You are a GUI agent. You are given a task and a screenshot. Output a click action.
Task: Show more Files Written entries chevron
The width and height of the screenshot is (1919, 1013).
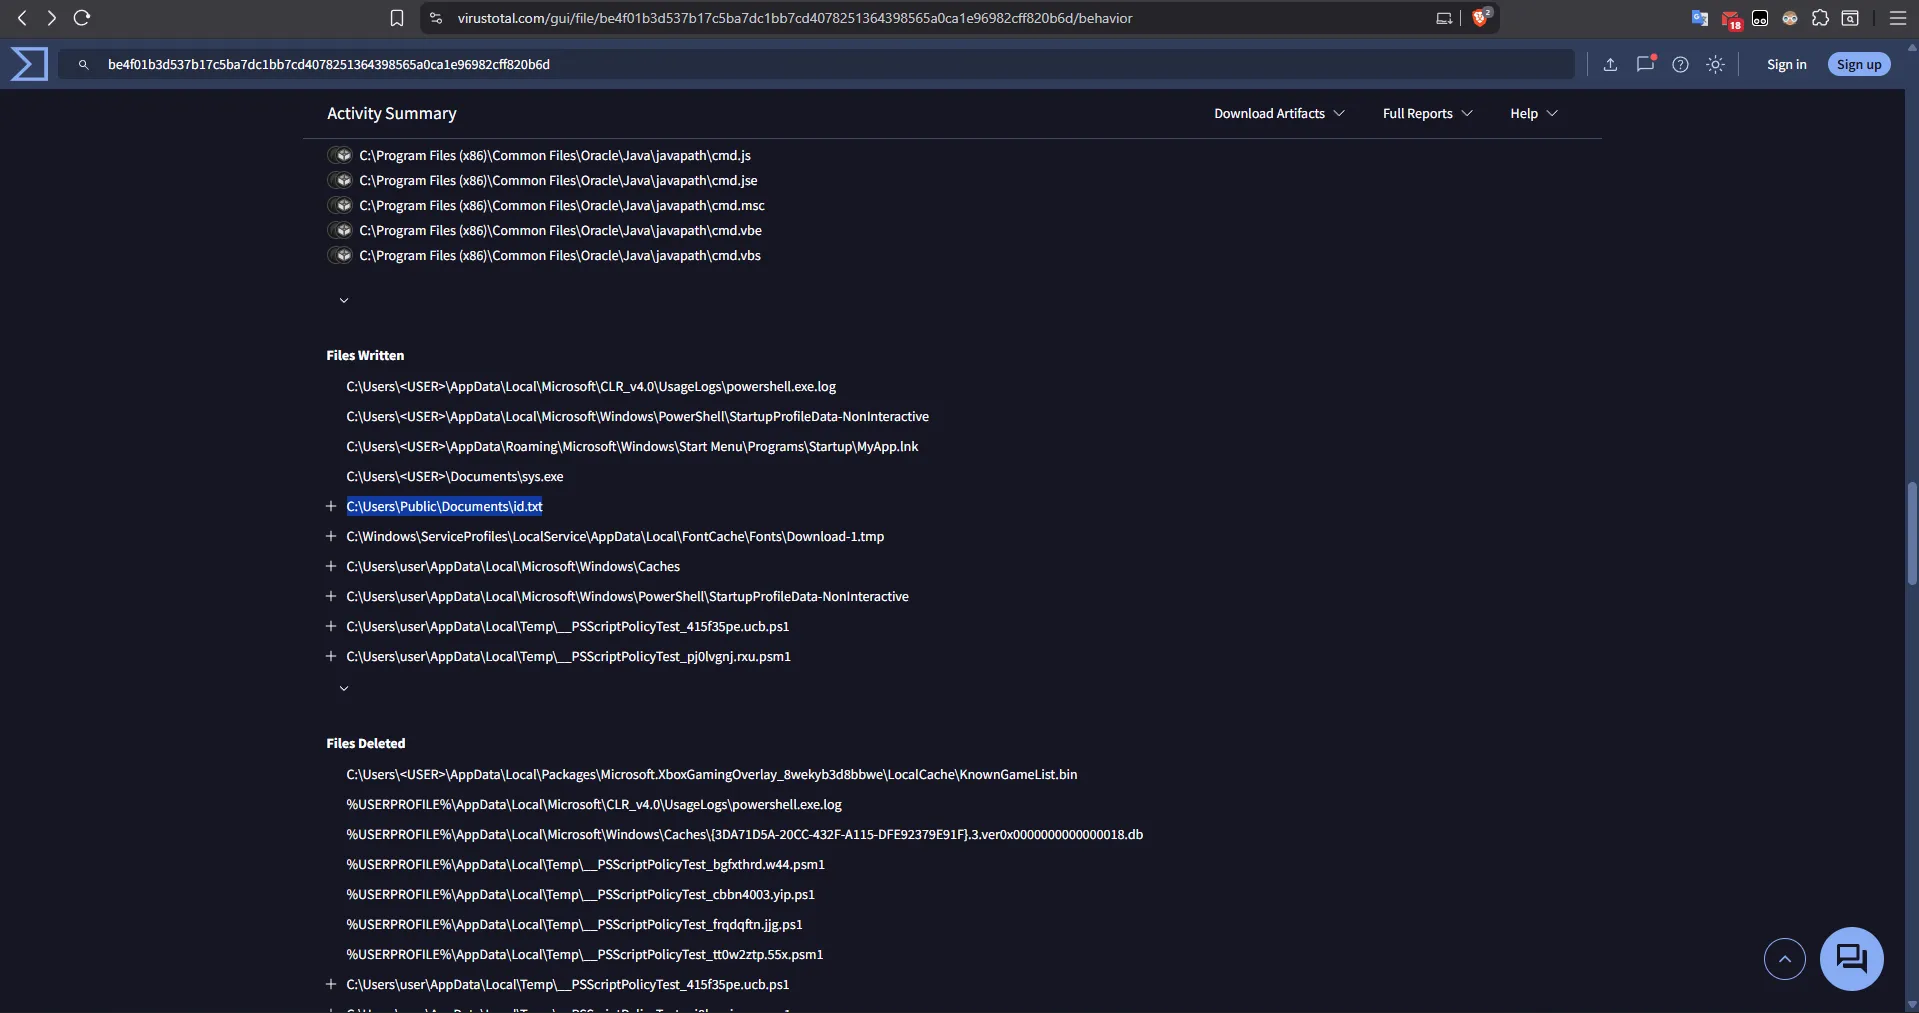pos(344,688)
